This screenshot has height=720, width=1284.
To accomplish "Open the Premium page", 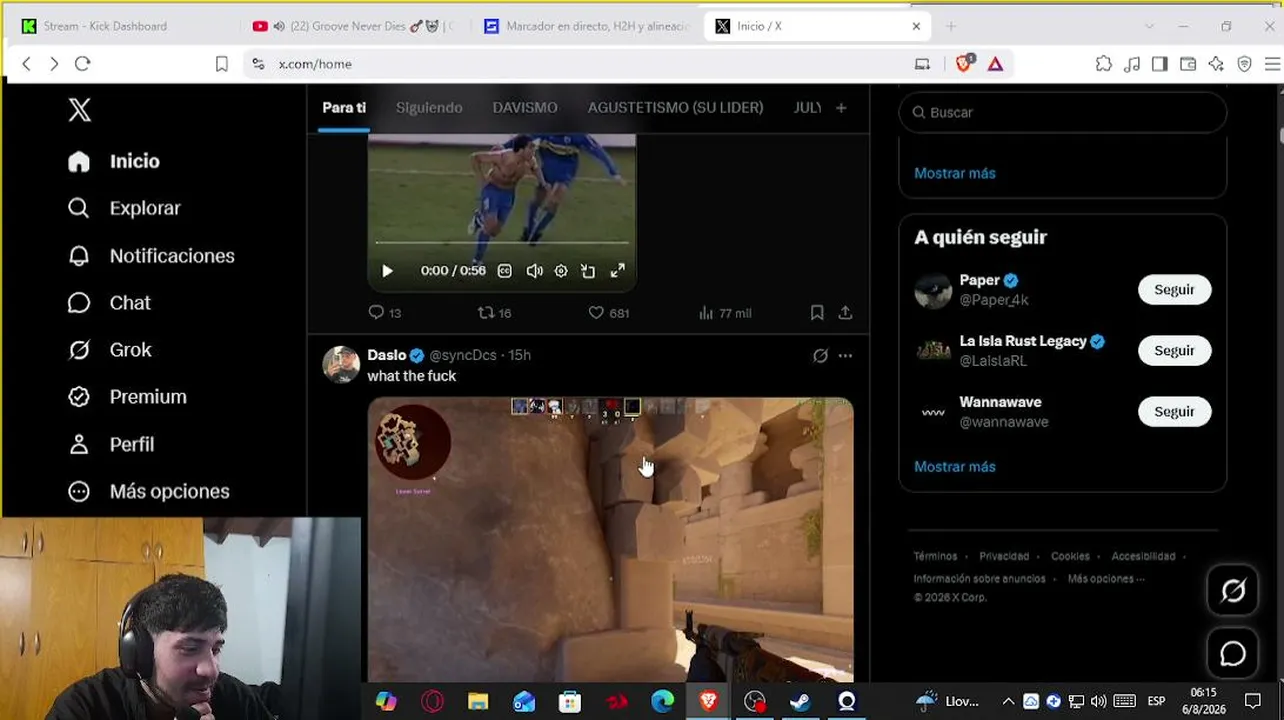I will [x=127, y=397].
